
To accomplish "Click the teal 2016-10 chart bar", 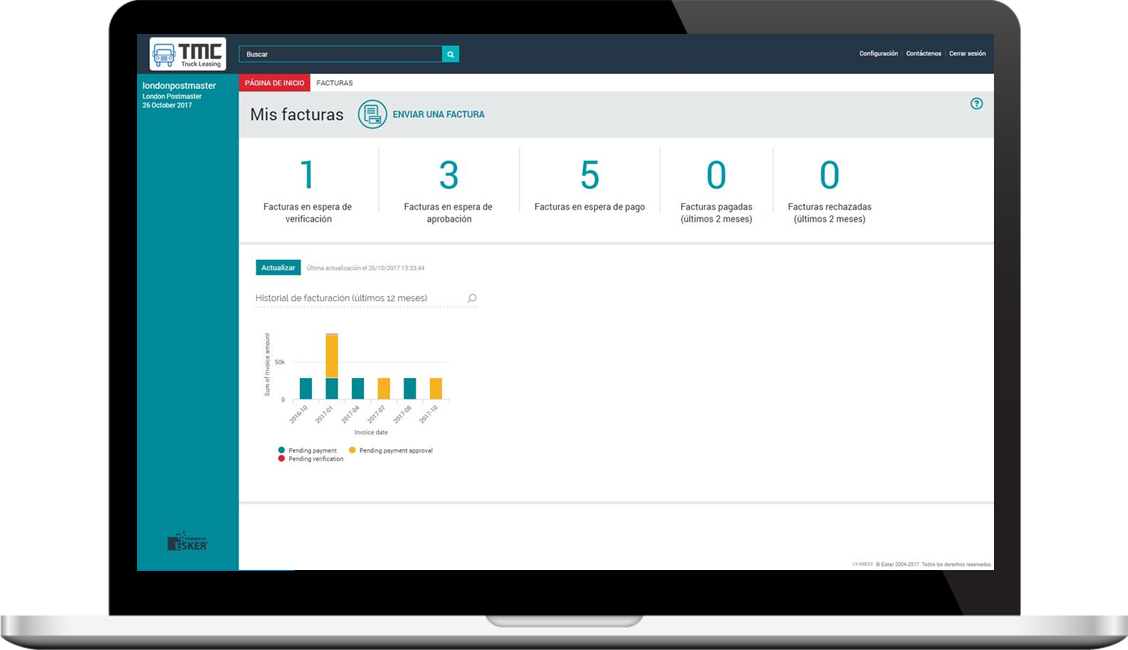I will 306,388.
